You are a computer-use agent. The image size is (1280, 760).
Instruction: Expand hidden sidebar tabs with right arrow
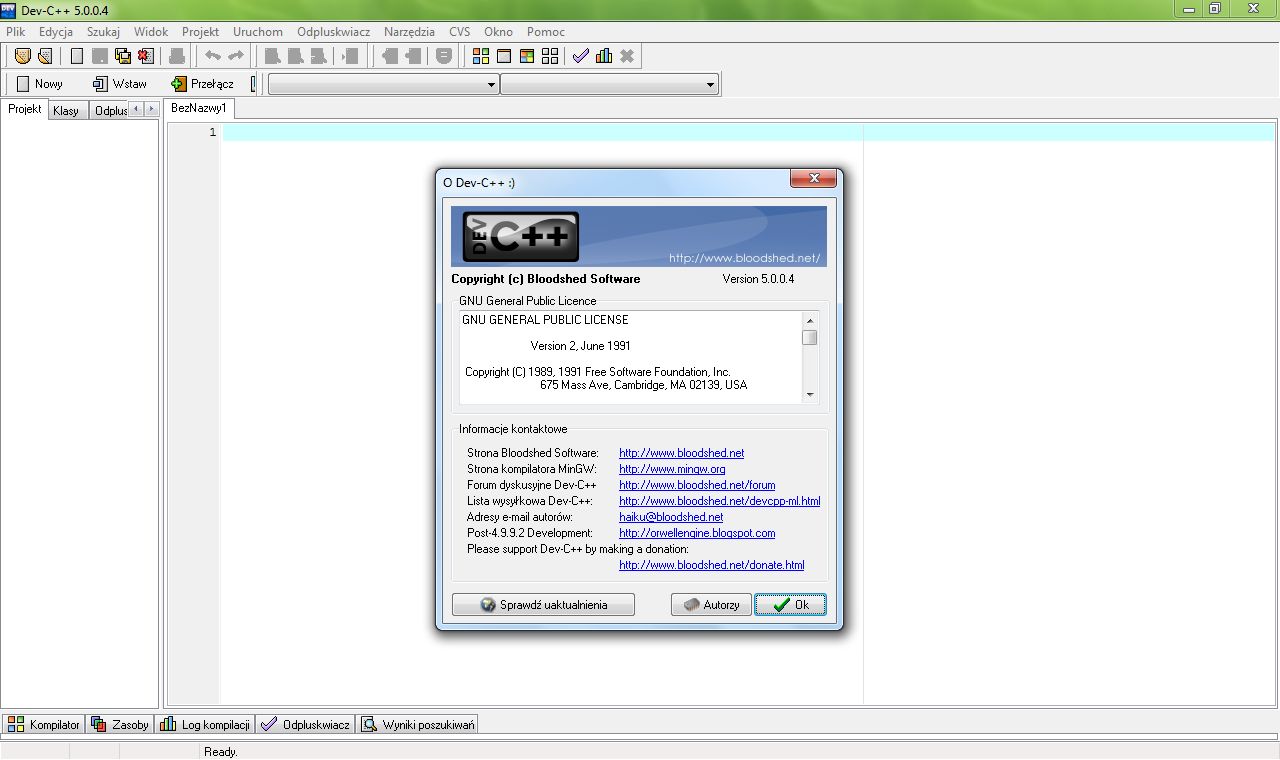coord(152,110)
